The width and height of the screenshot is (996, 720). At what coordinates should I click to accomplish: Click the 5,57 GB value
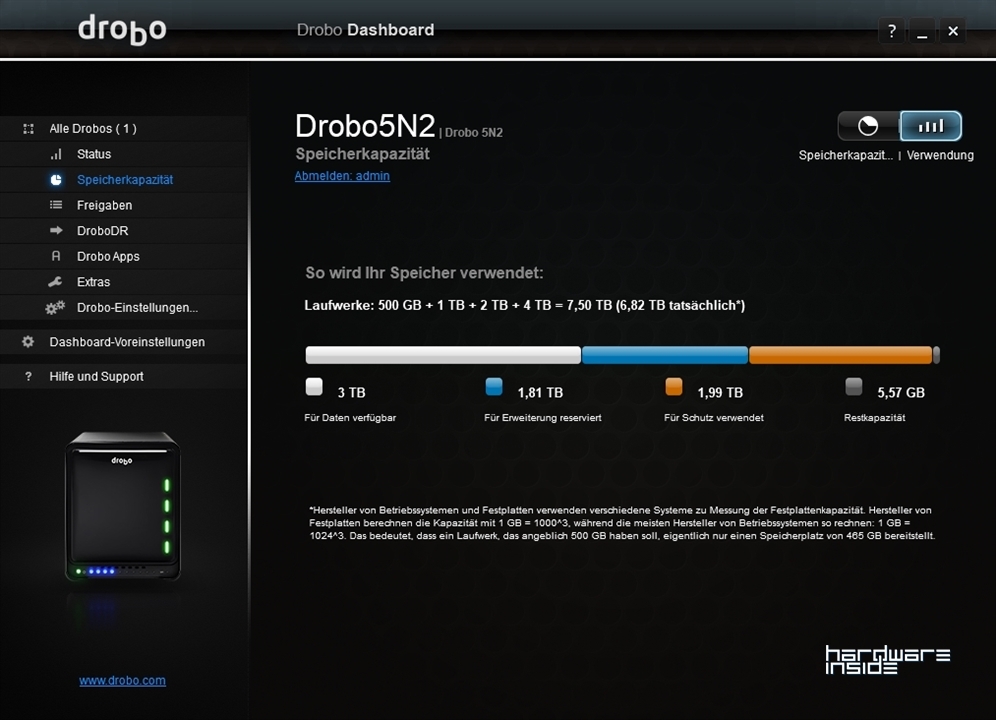click(901, 393)
